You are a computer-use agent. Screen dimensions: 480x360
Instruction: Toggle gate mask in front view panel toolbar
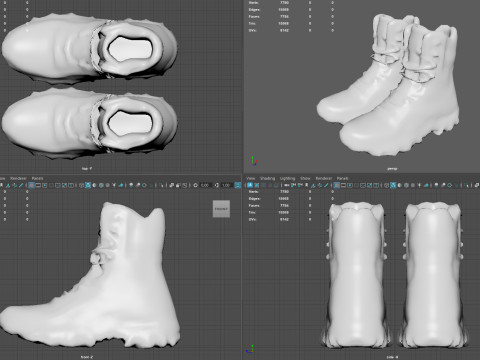point(51,185)
